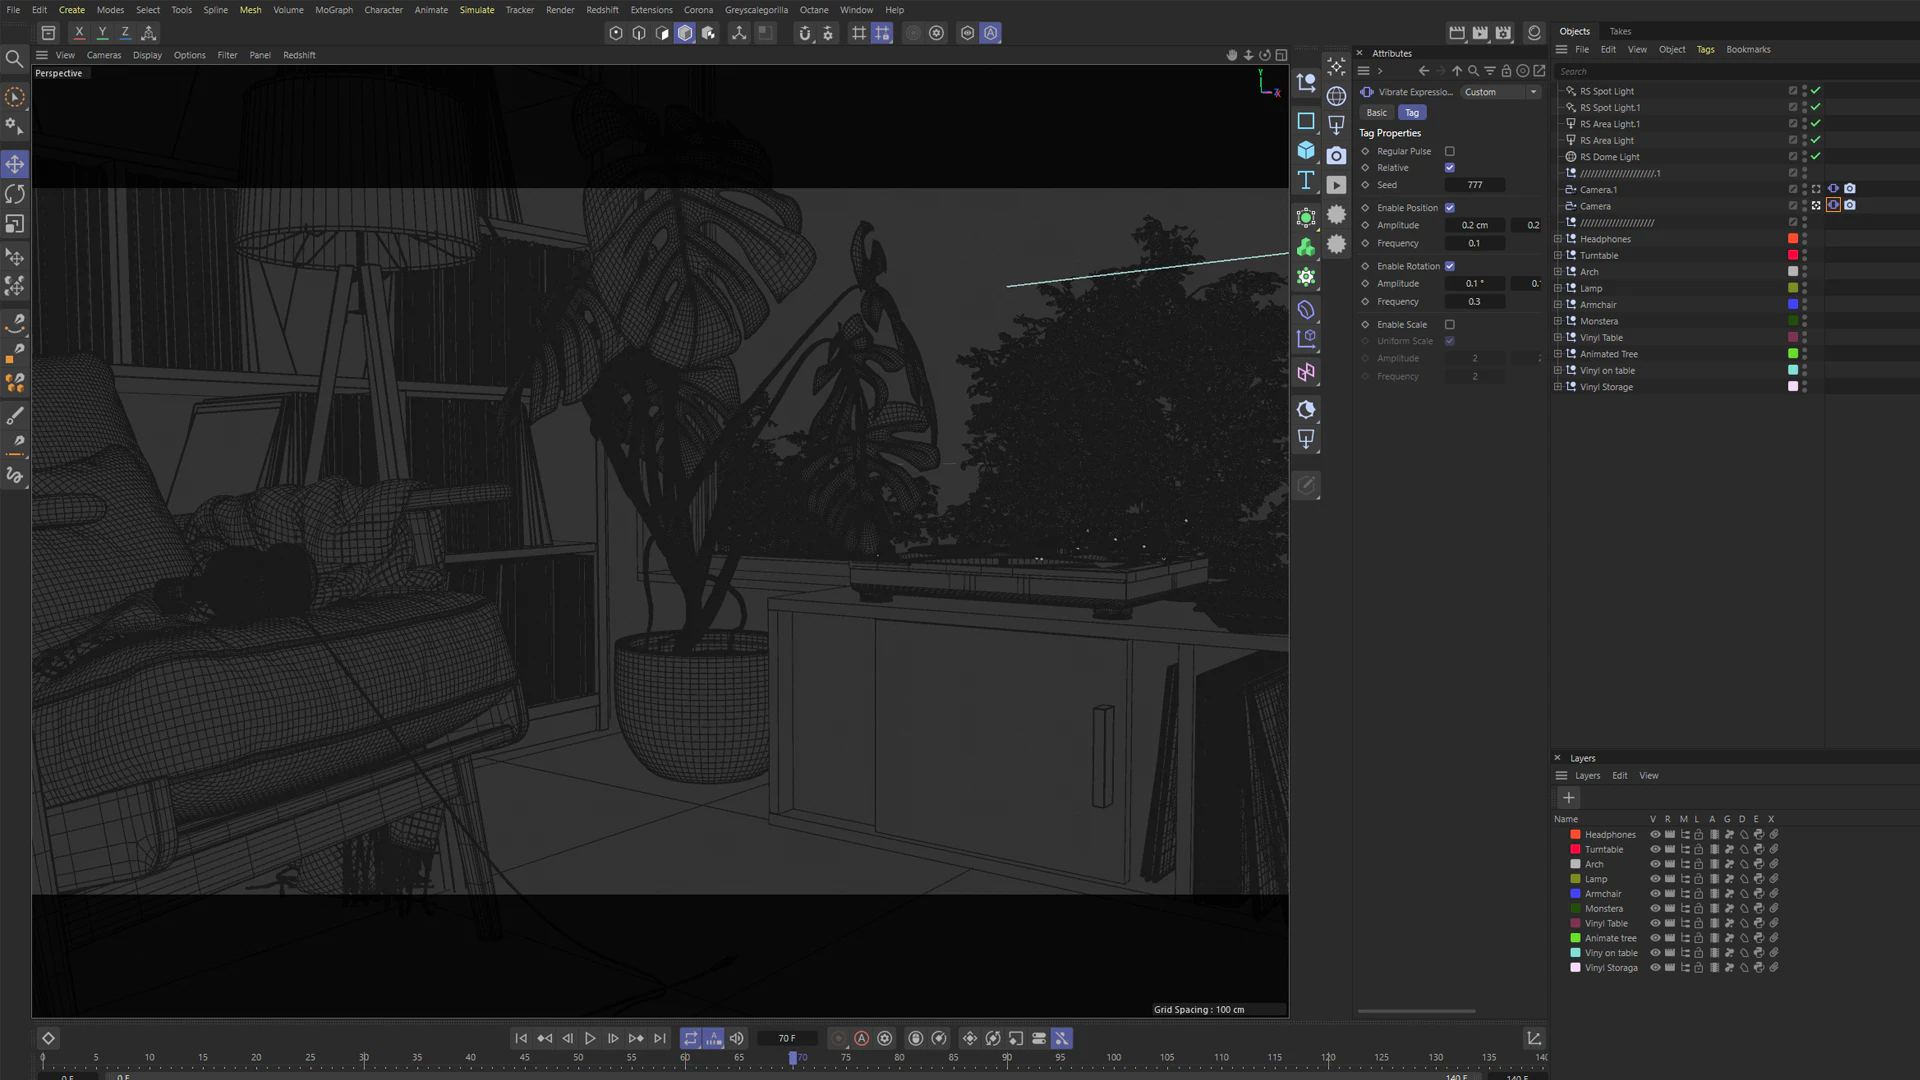Image resolution: width=1920 pixels, height=1080 pixels.
Task: Expand the Monstera object hierarchy
Action: [1558, 321]
